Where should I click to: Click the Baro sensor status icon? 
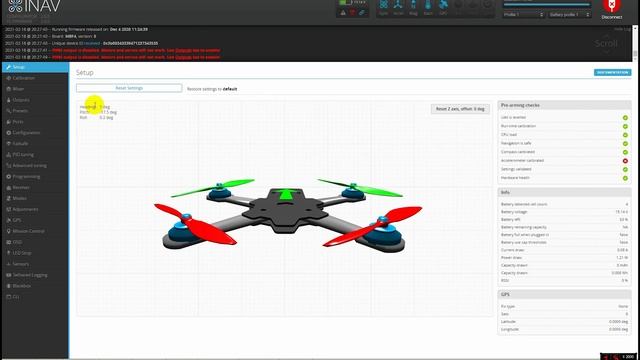(428, 7)
